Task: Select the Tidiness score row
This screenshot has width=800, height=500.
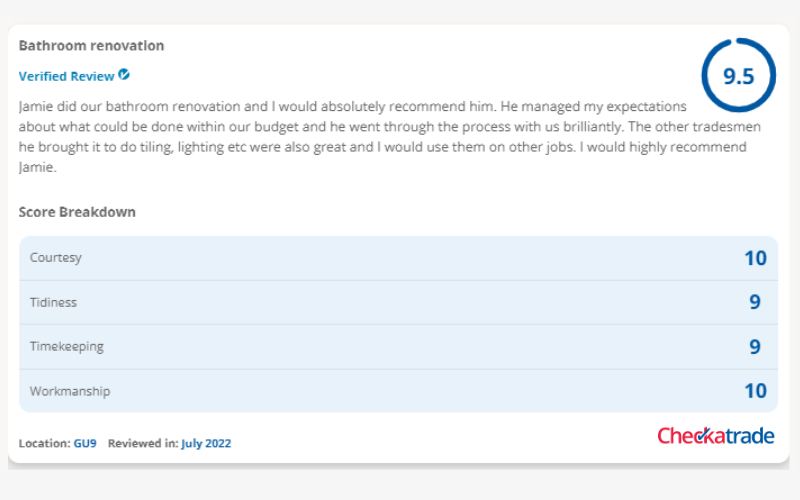Action: [x=398, y=303]
